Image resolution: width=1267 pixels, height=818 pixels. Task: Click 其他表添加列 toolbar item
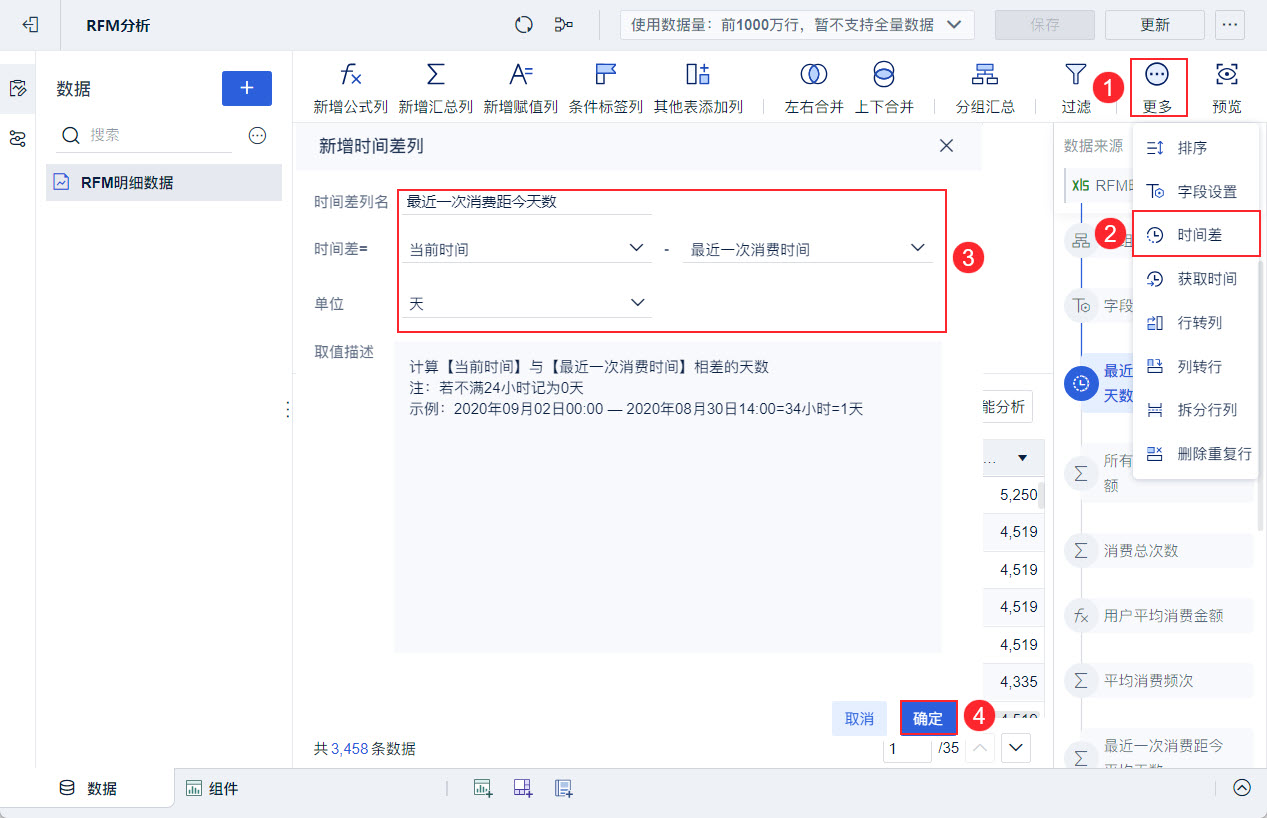[698, 88]
